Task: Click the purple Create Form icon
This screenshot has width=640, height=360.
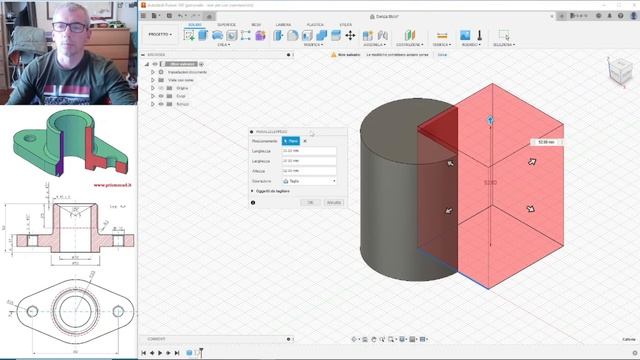Action: (260, 36)
